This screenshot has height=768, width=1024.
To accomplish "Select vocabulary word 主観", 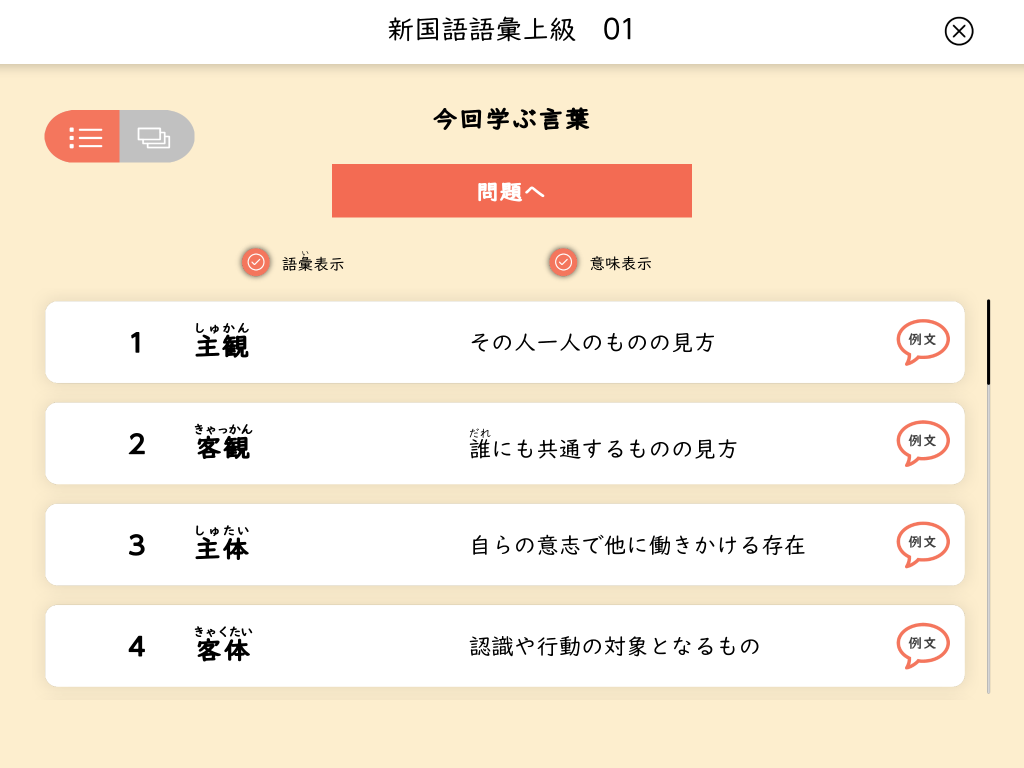I will tap(222, 345).
